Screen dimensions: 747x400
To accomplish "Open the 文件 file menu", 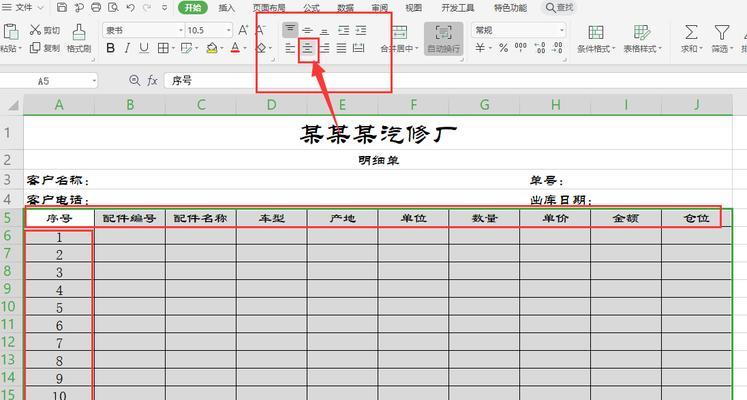I will 22,8.
